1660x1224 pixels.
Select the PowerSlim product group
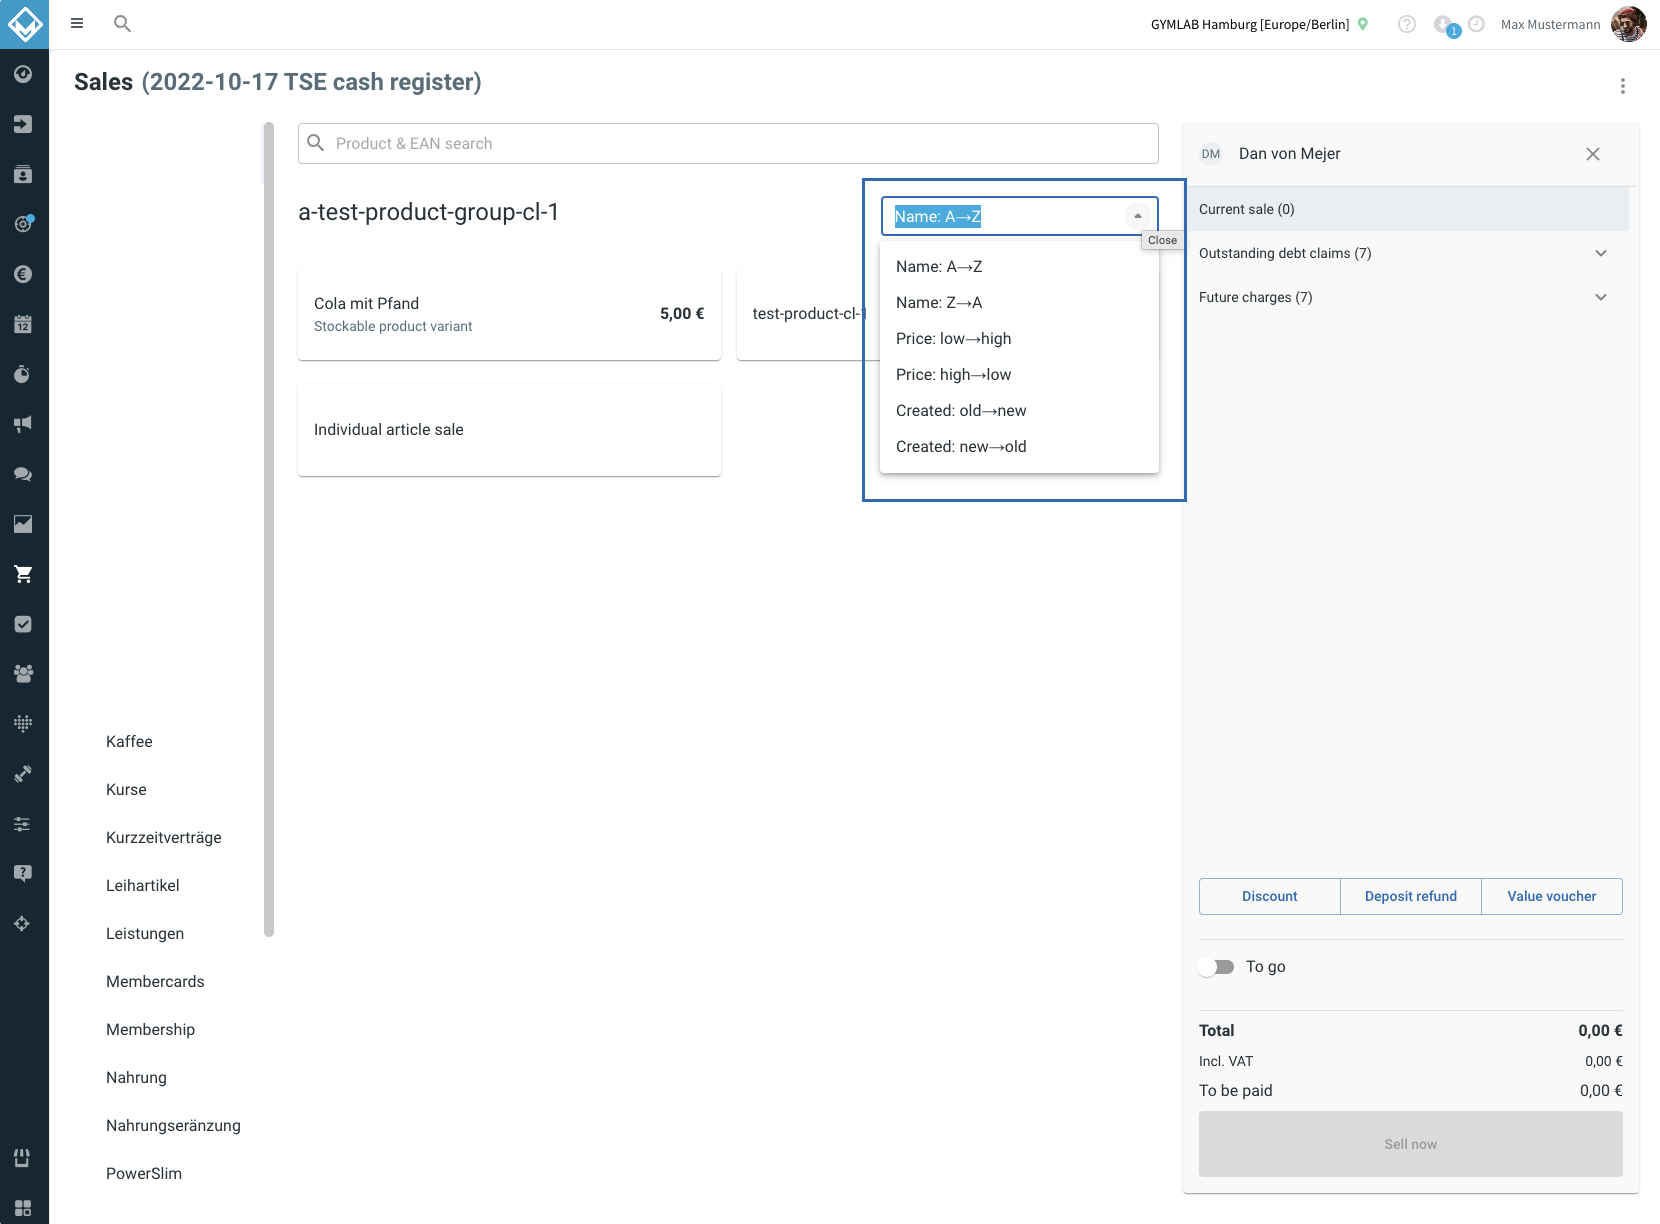[x=144, y=1174]
